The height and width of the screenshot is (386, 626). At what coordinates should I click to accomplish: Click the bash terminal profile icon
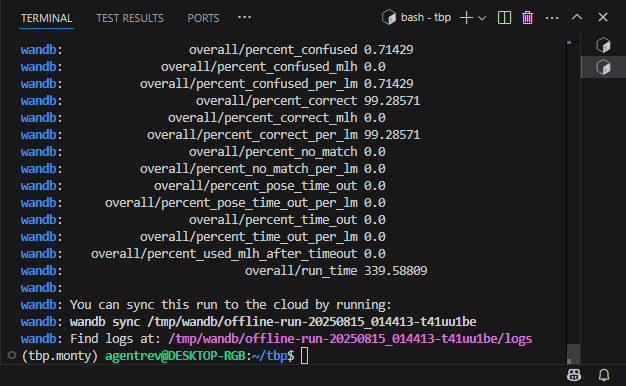[389, 18]
